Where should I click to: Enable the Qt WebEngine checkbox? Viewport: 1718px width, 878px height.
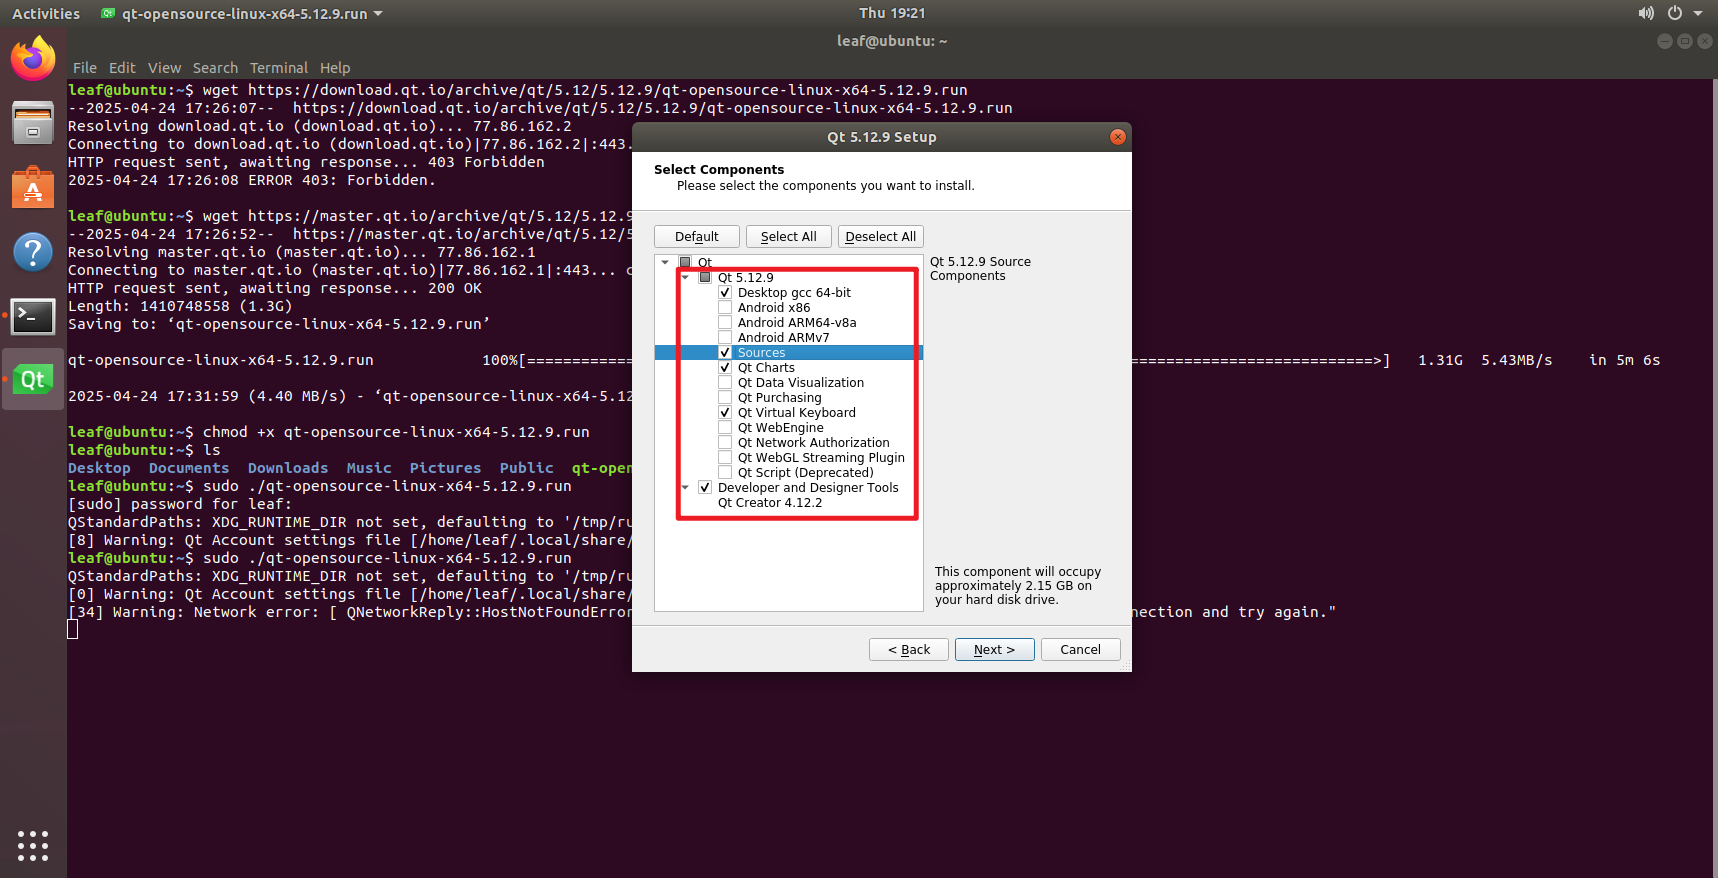pos(725,428)
